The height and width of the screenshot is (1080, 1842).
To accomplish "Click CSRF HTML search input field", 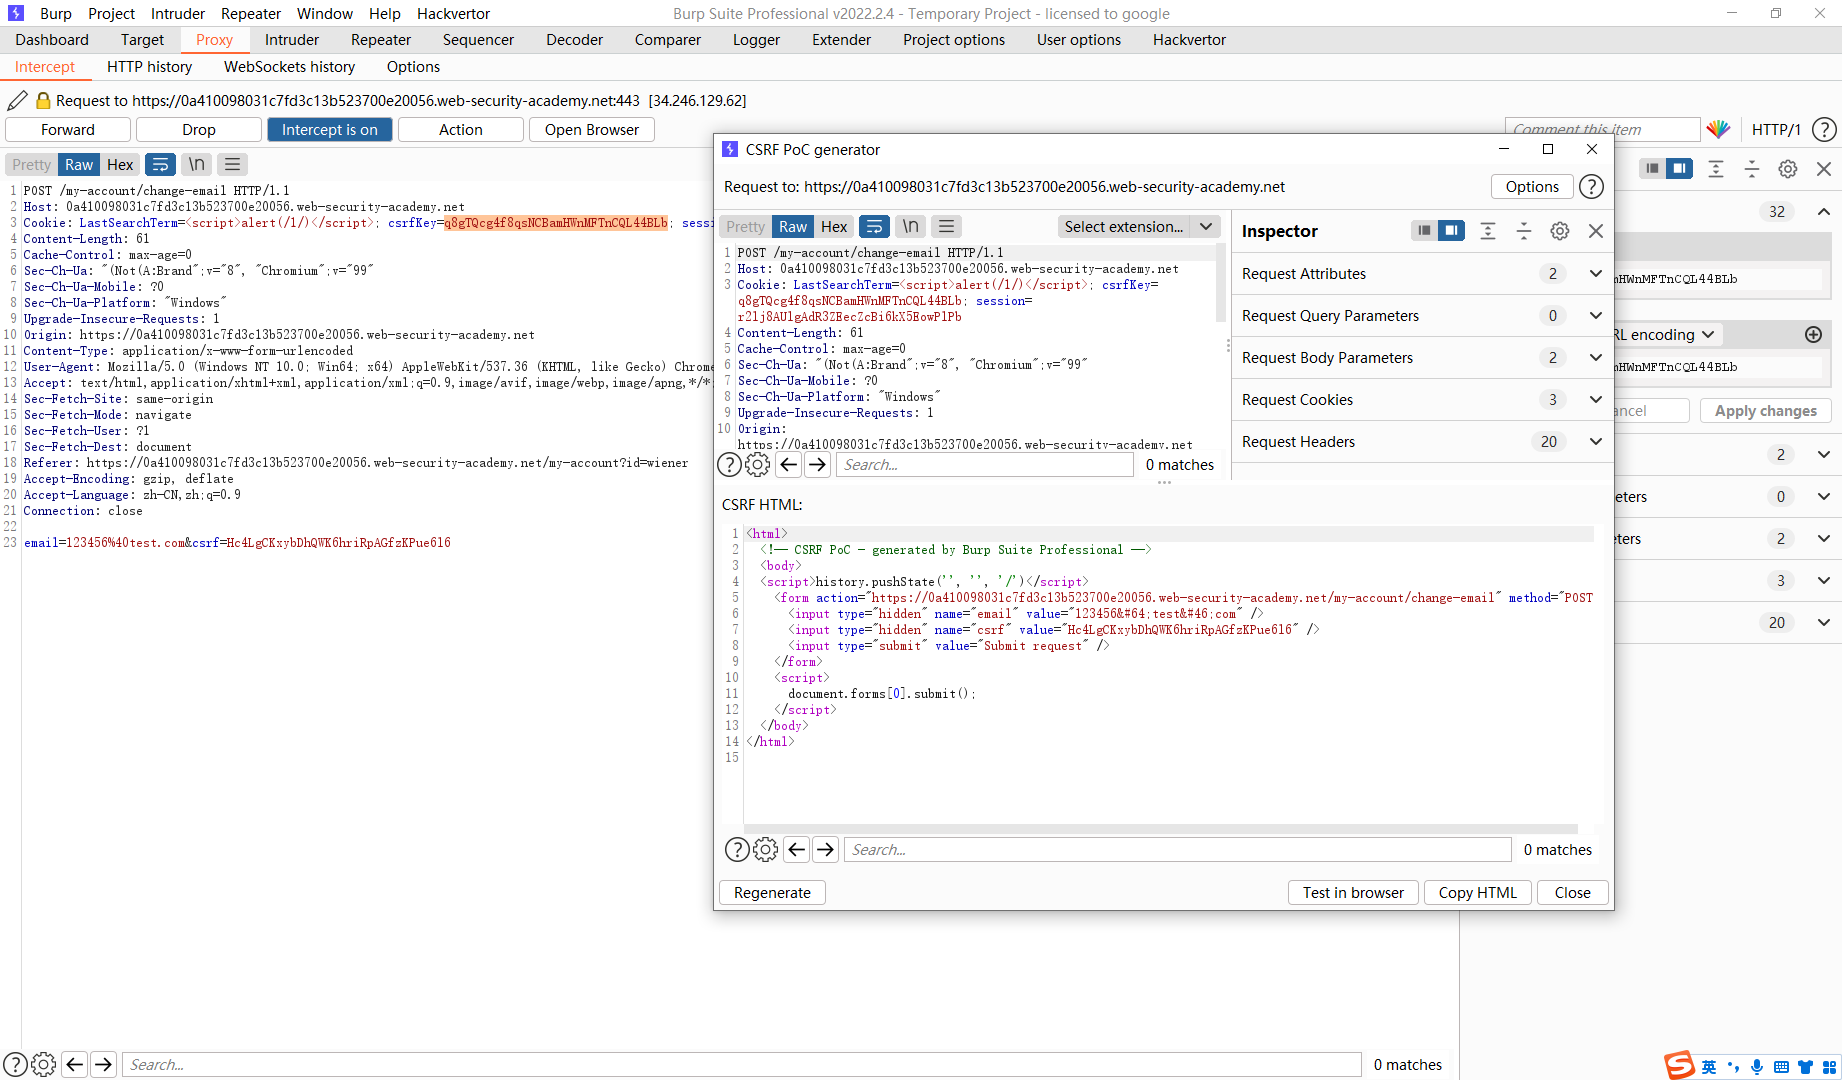I will click(1178, 849).
